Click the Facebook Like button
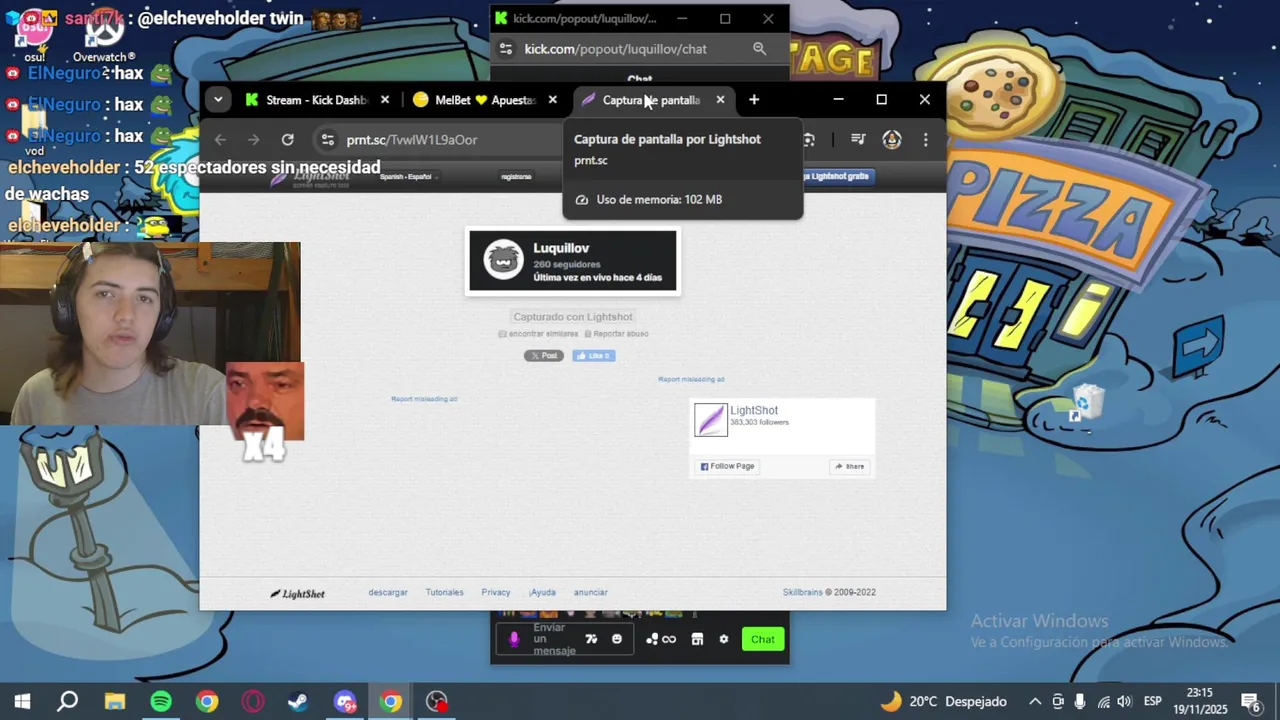Viewport: 1280px width, 720px height. pyautogui.click(x=594, y=356)
